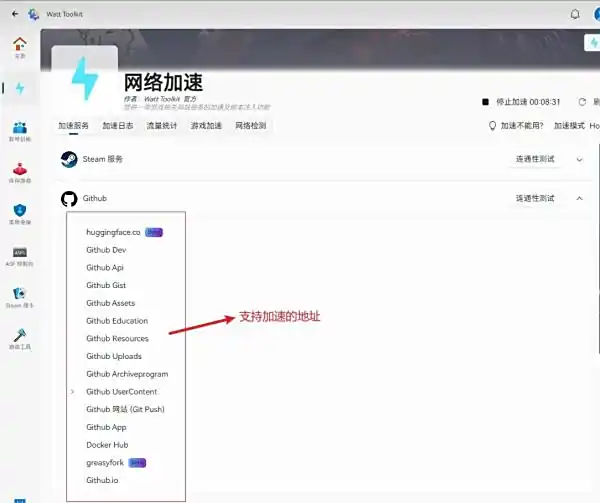
Task: Select Github App entry
Action: 106,427
